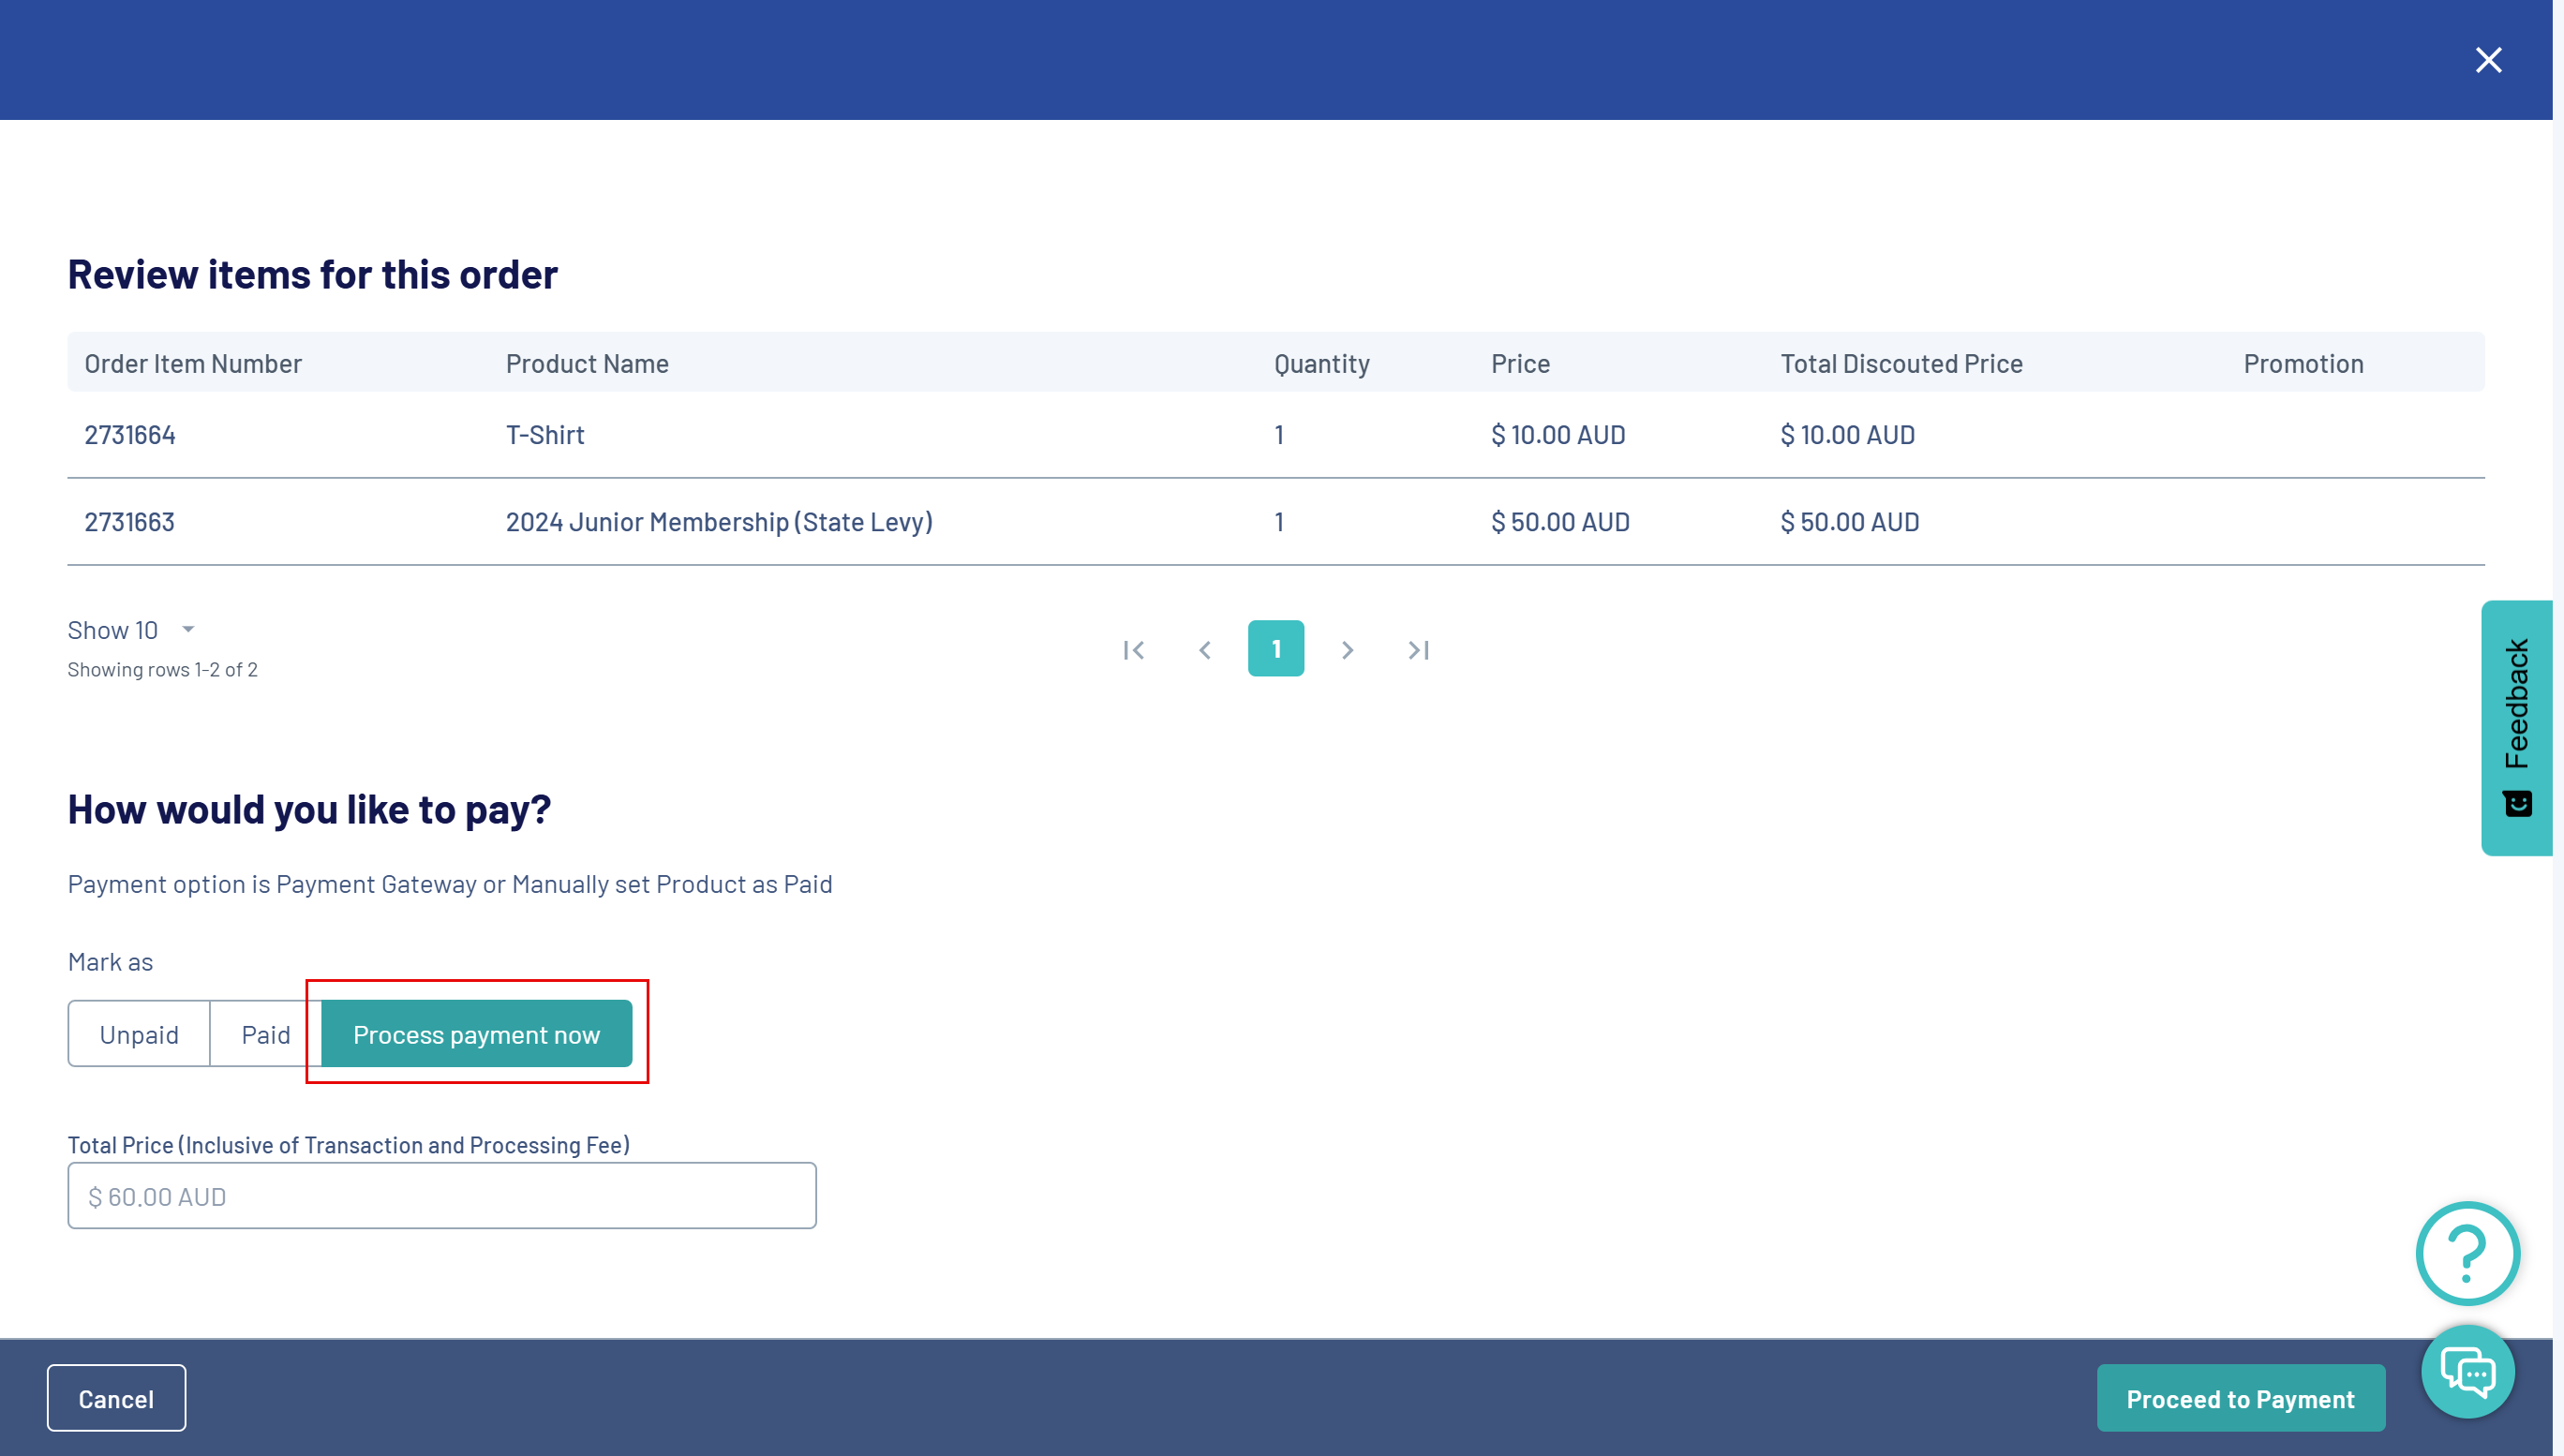Click the Total Price field
Screen dimensions: 2564x1456
pos(442,1196)
